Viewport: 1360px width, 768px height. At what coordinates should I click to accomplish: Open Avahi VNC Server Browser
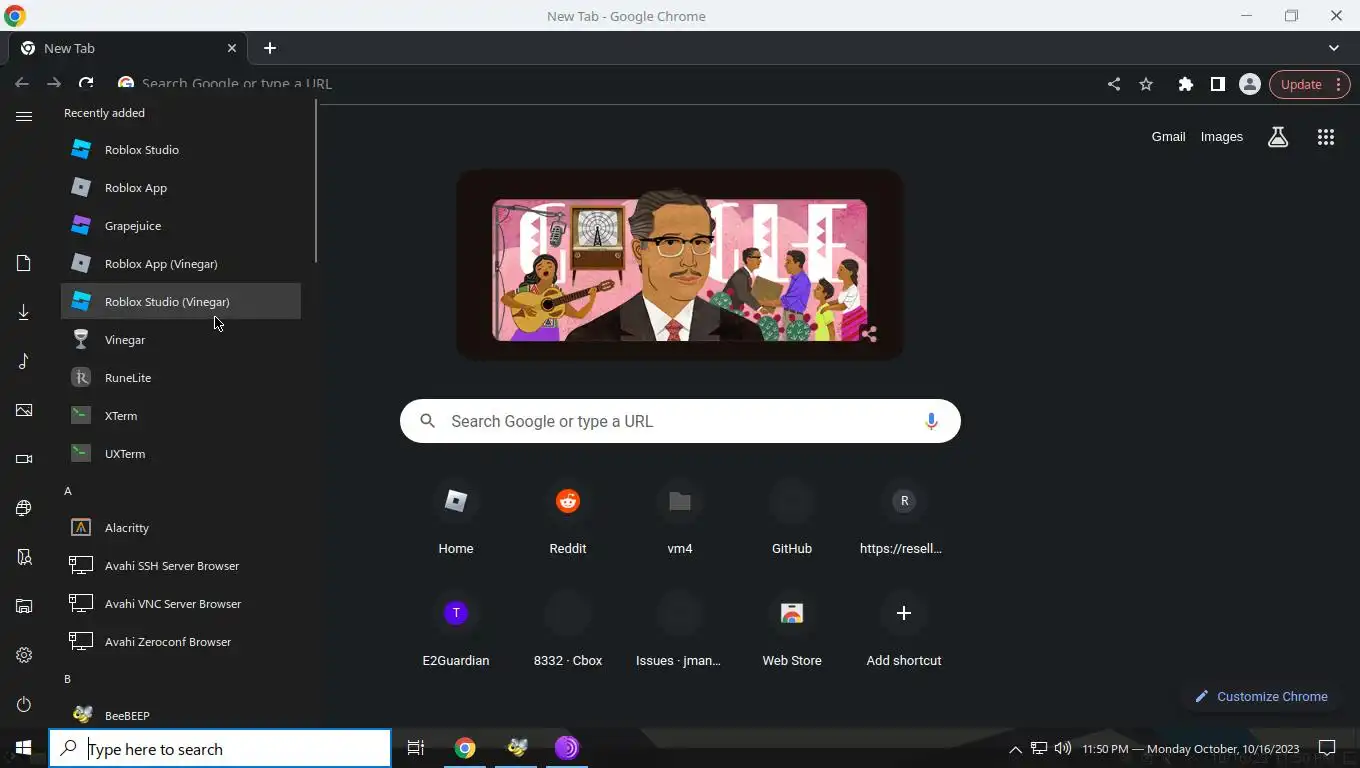coord(180,604)
